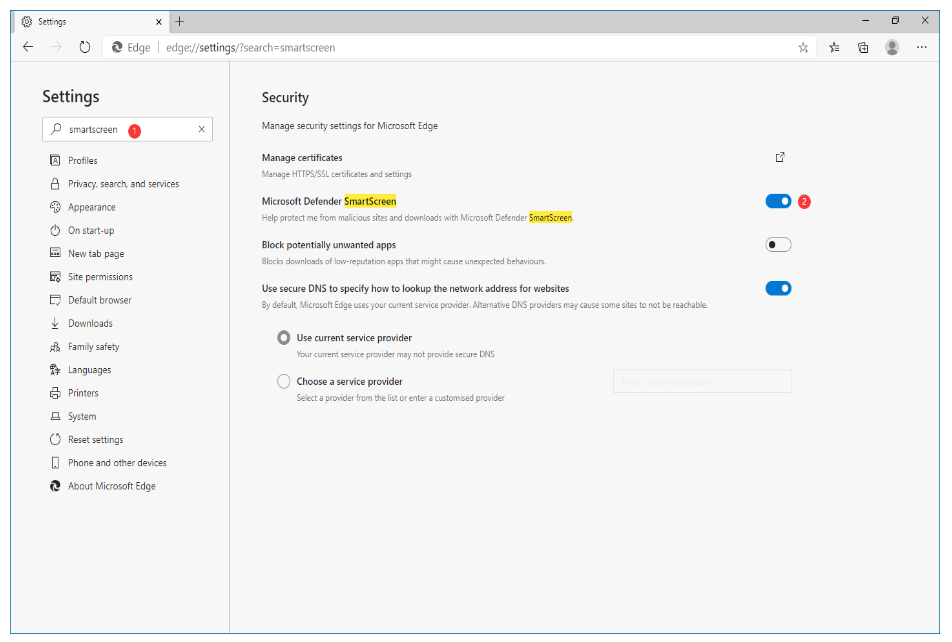Open Manage certificates external link icon
952x642 pixels.
pos(780,157)
